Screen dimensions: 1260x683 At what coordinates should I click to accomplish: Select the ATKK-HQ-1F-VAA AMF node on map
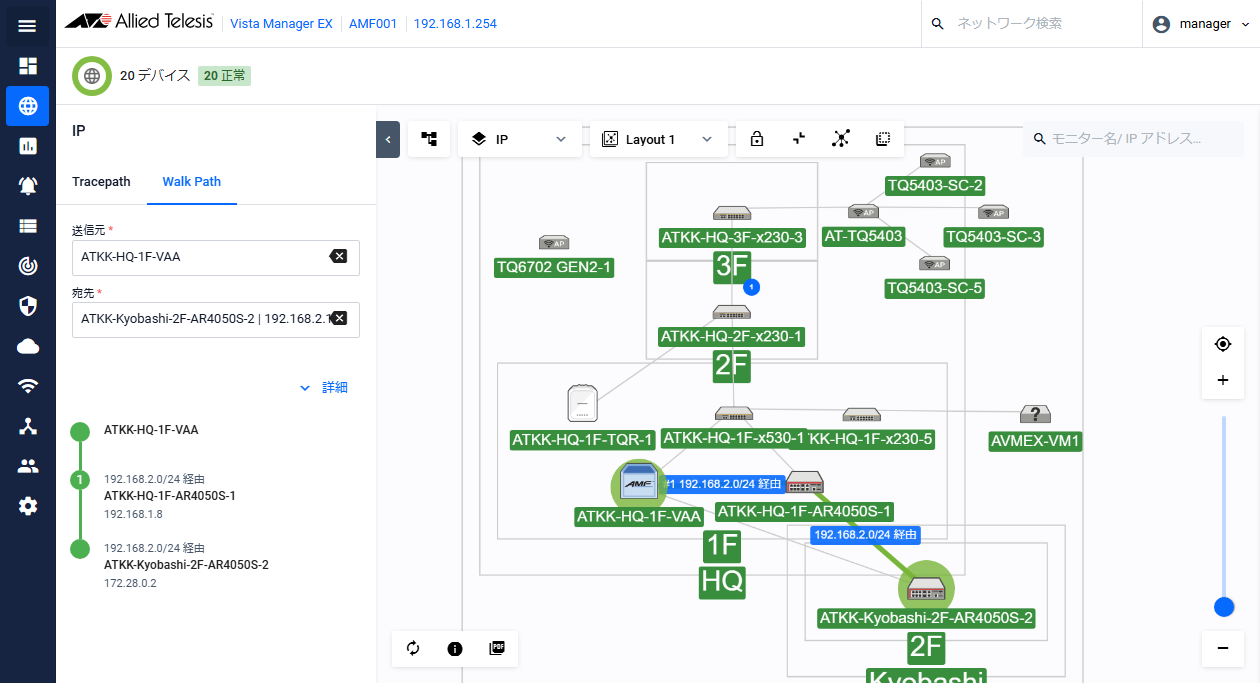(638, 484)
